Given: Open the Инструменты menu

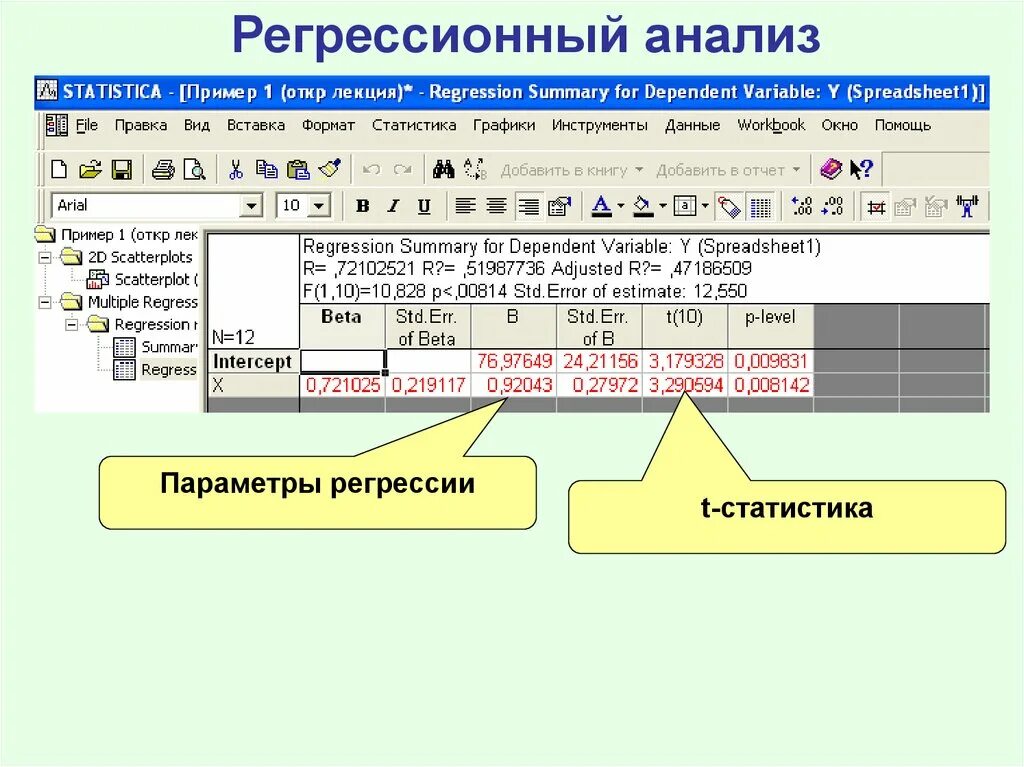Looking at the screenshot, I should tap(600, 125).
